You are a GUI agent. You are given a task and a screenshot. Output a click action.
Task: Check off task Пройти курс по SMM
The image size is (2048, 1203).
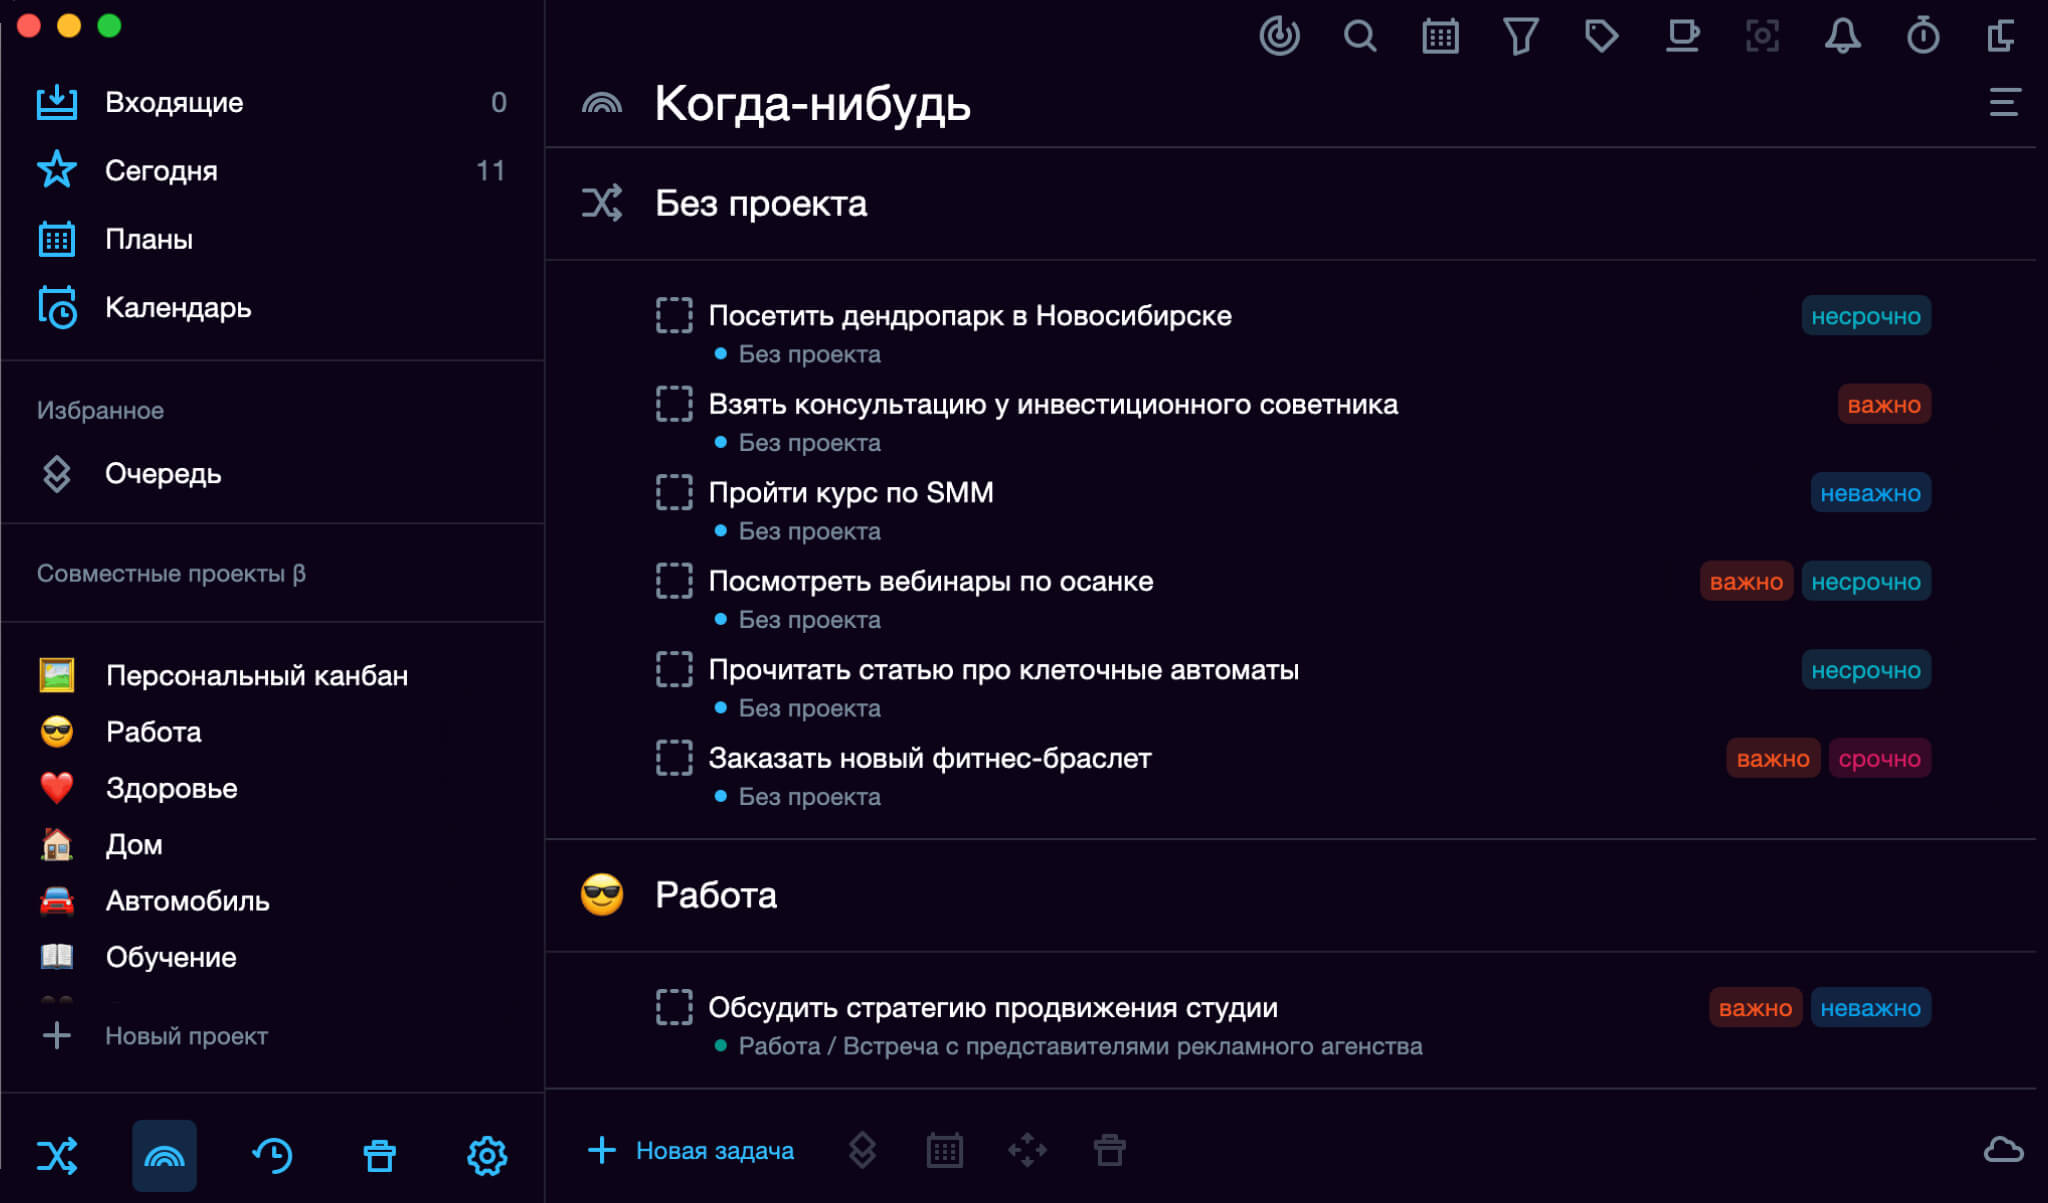(674, 492)
